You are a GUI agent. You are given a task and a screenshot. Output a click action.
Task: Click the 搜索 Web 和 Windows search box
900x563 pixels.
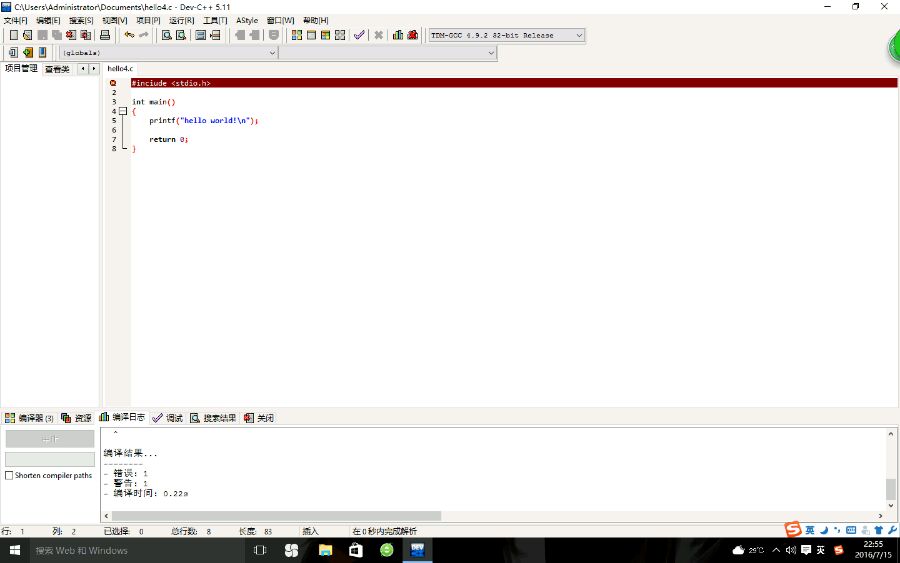tap(137, 550)
